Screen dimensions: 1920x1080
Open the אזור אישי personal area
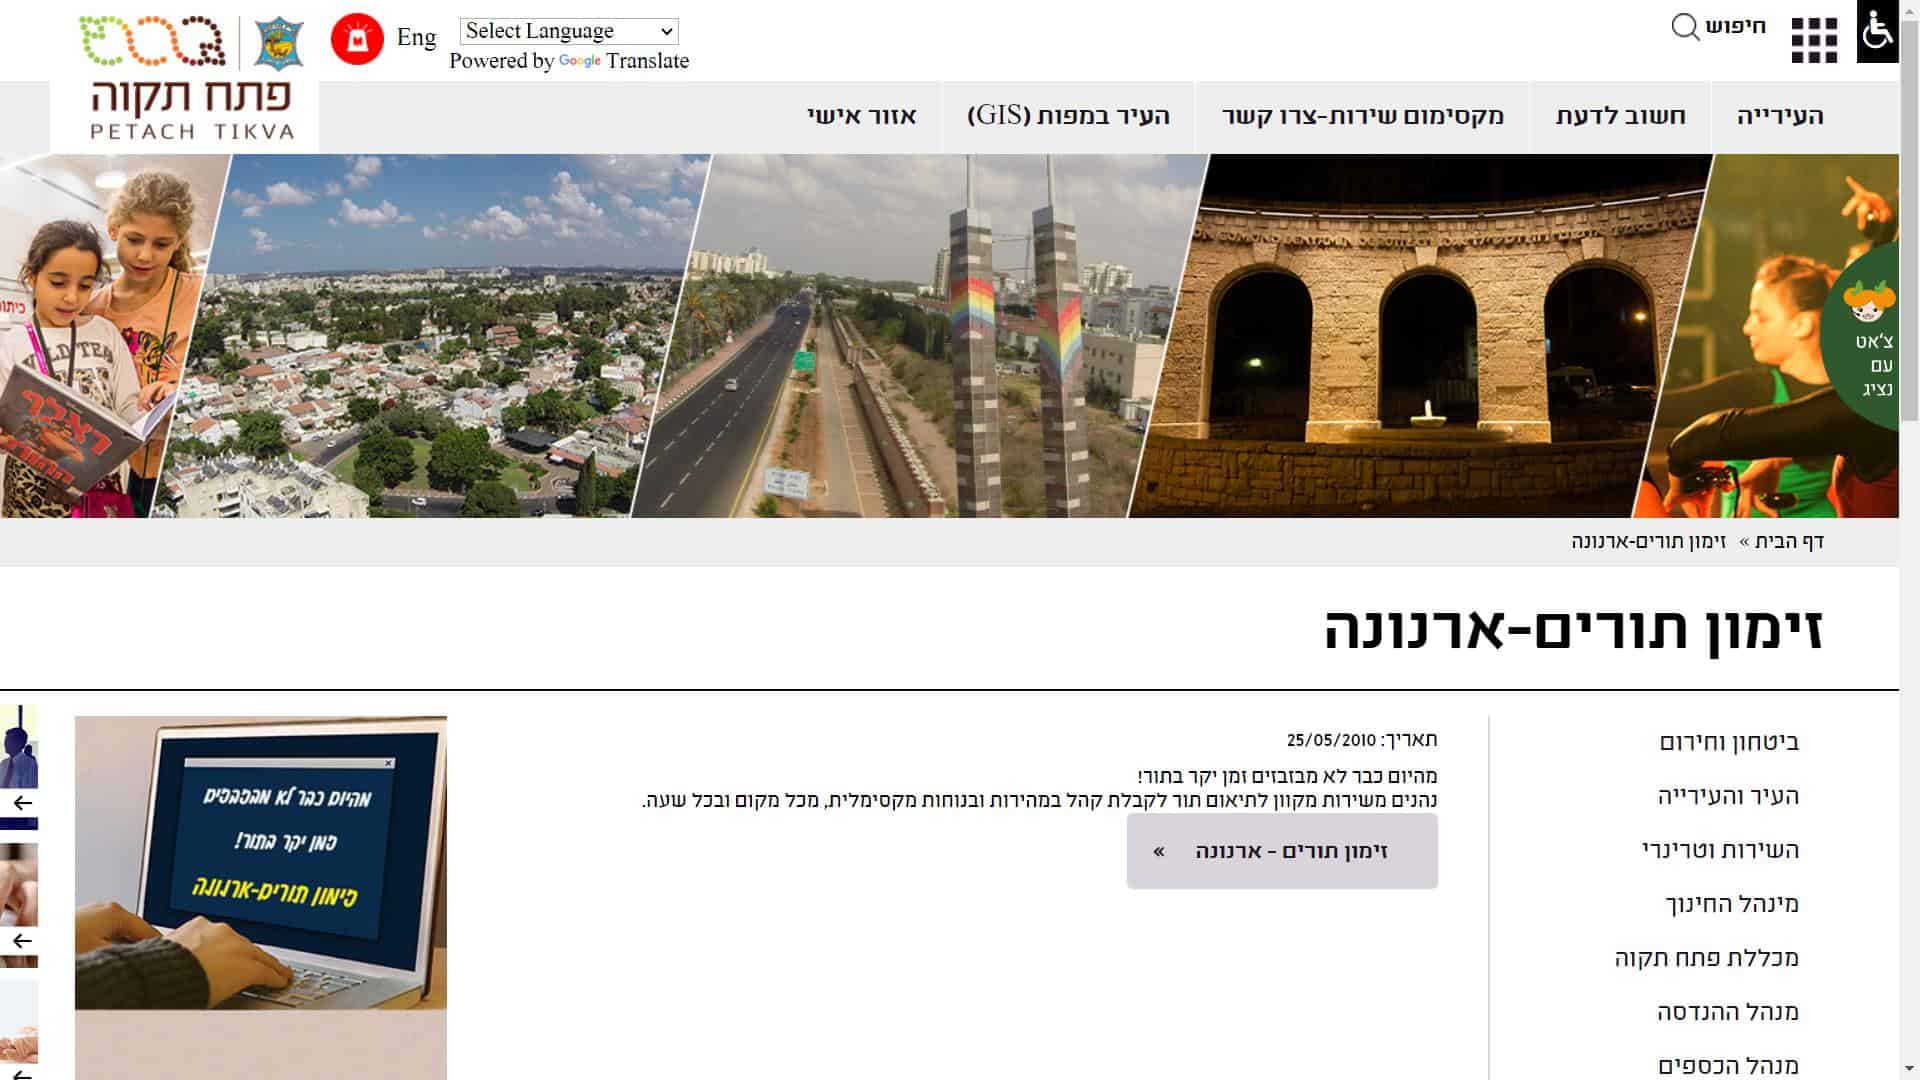861,116
